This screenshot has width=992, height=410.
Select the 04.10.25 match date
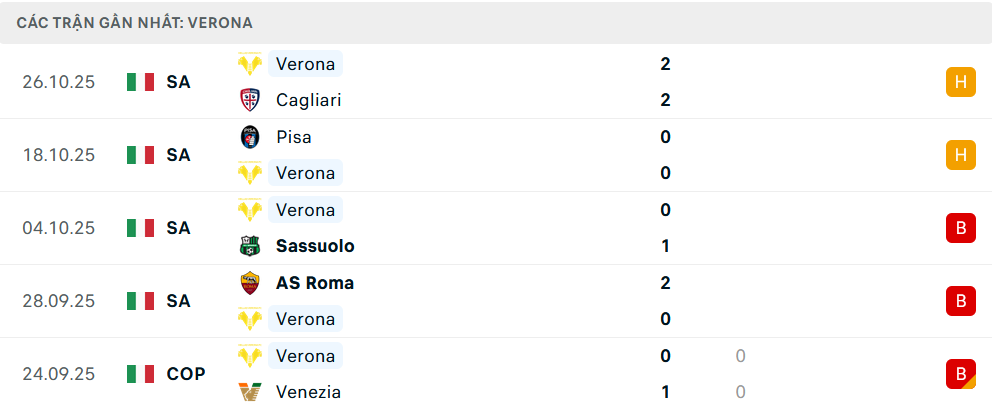click(x=59, y=228)
